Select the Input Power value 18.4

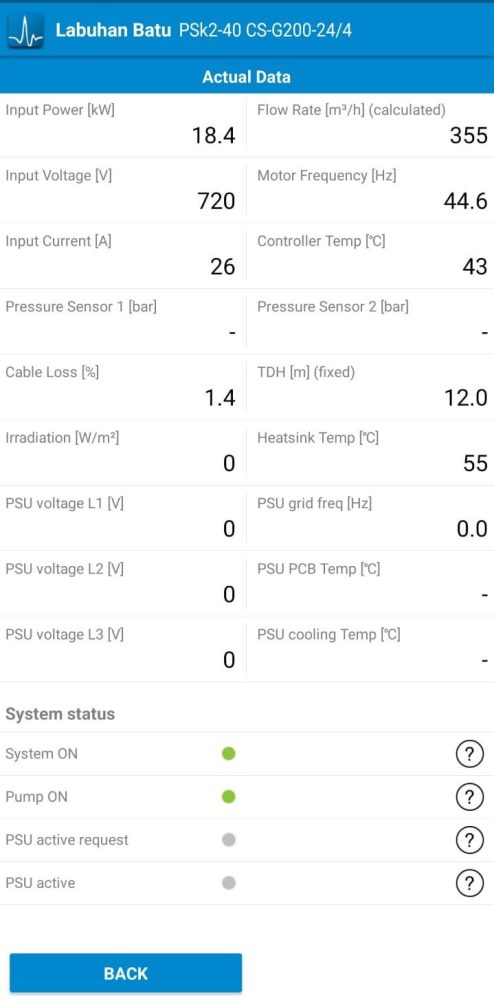click(x=214, y=135)
